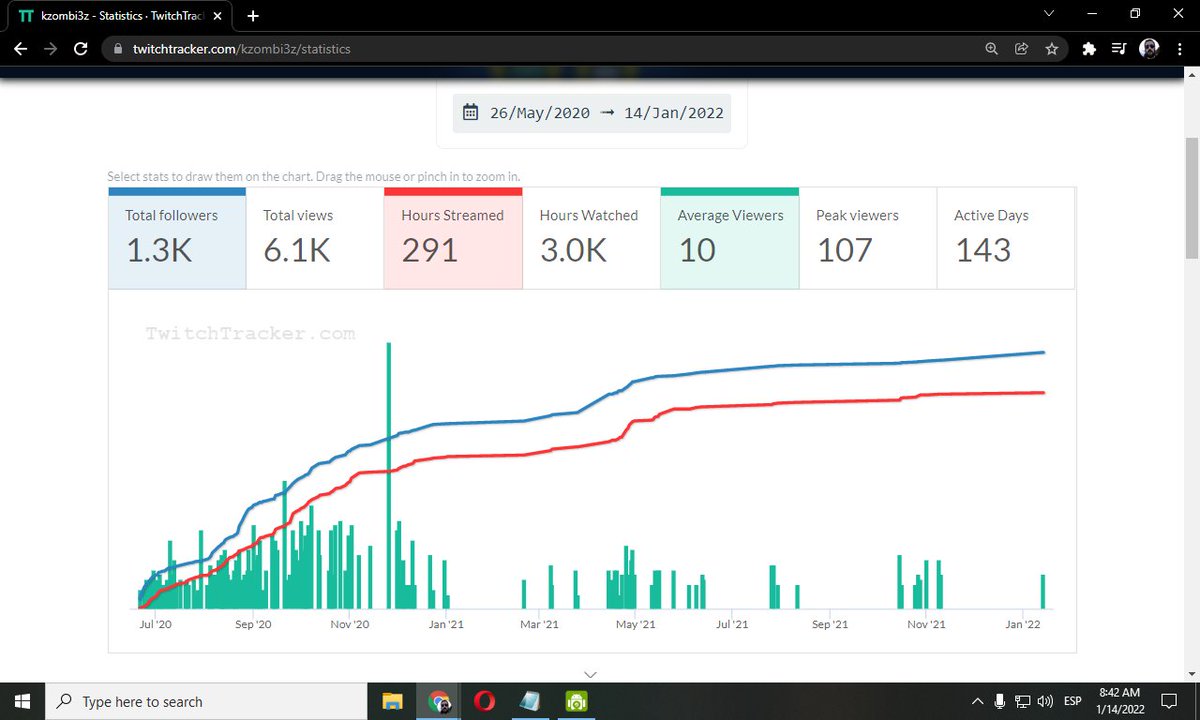Viewport: 1200px width, 720px height.
Task: Reload the current page
Action: (80, 48)
